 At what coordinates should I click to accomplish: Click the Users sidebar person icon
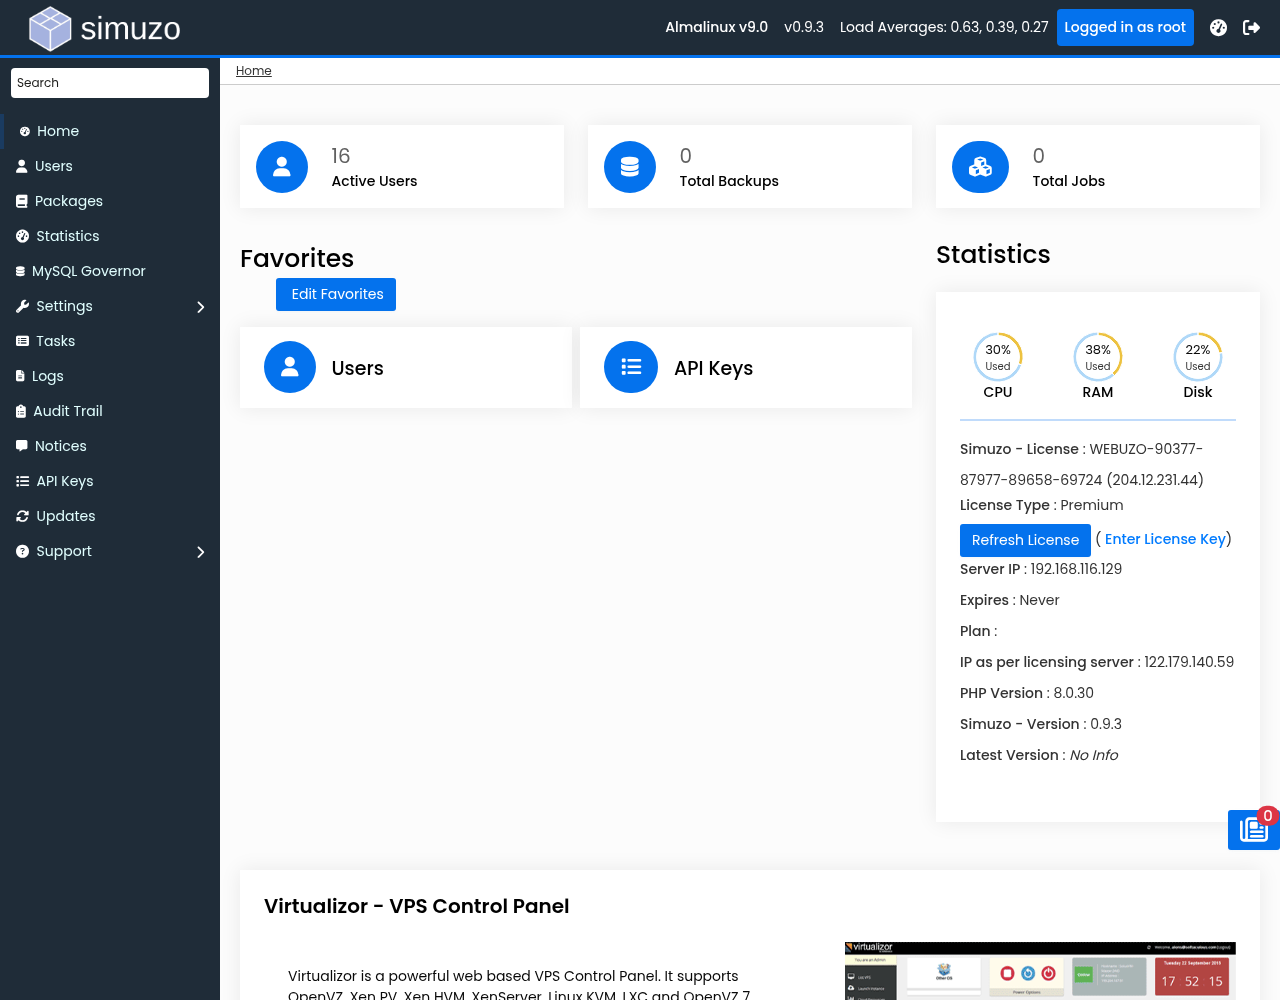[x=22, y=166]
